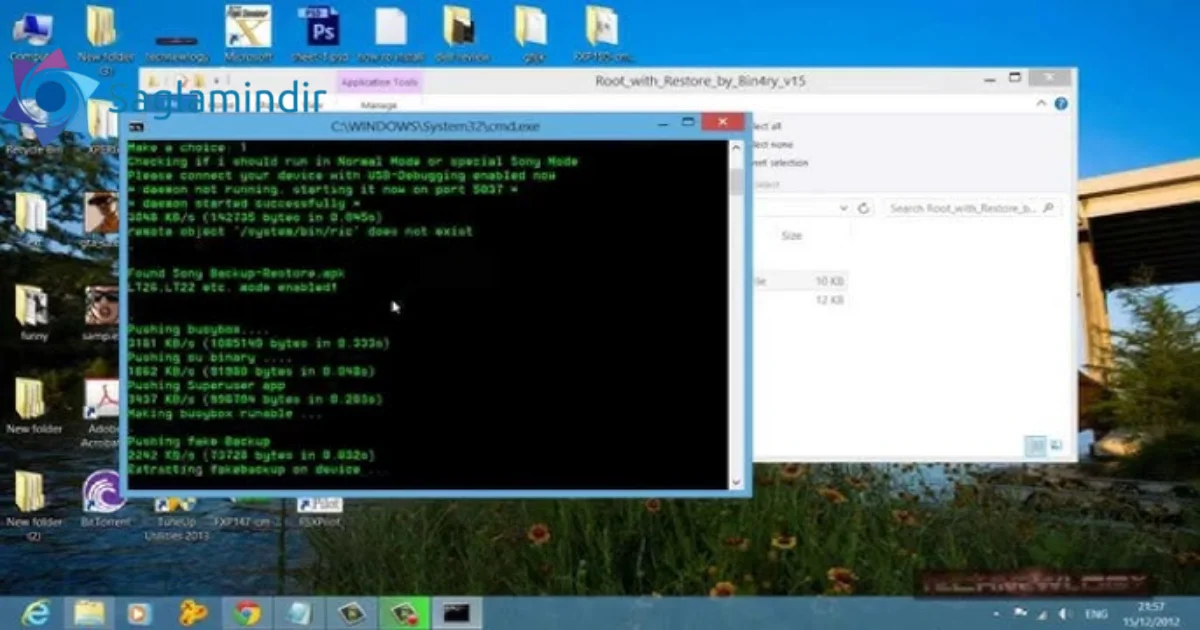
Task: Show hidden system tray icons
Action: point(995,612)
